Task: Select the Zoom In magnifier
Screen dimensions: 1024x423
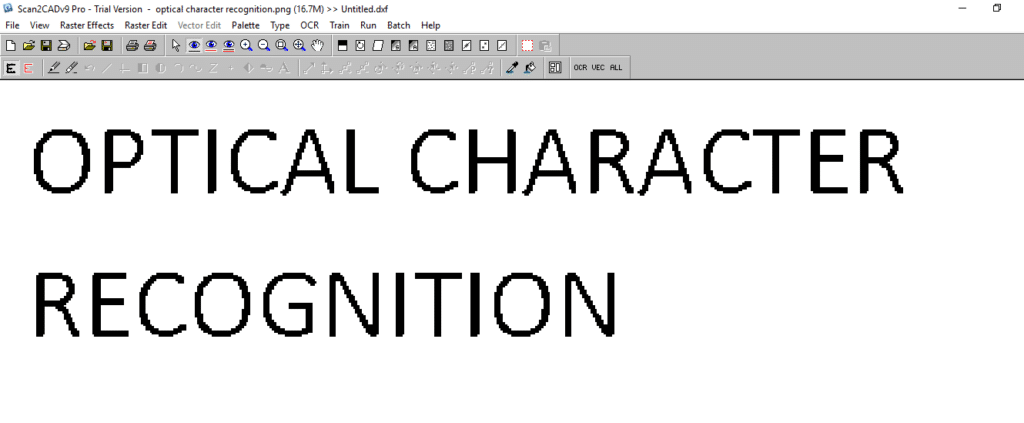Action: click(x=246, y=46)
